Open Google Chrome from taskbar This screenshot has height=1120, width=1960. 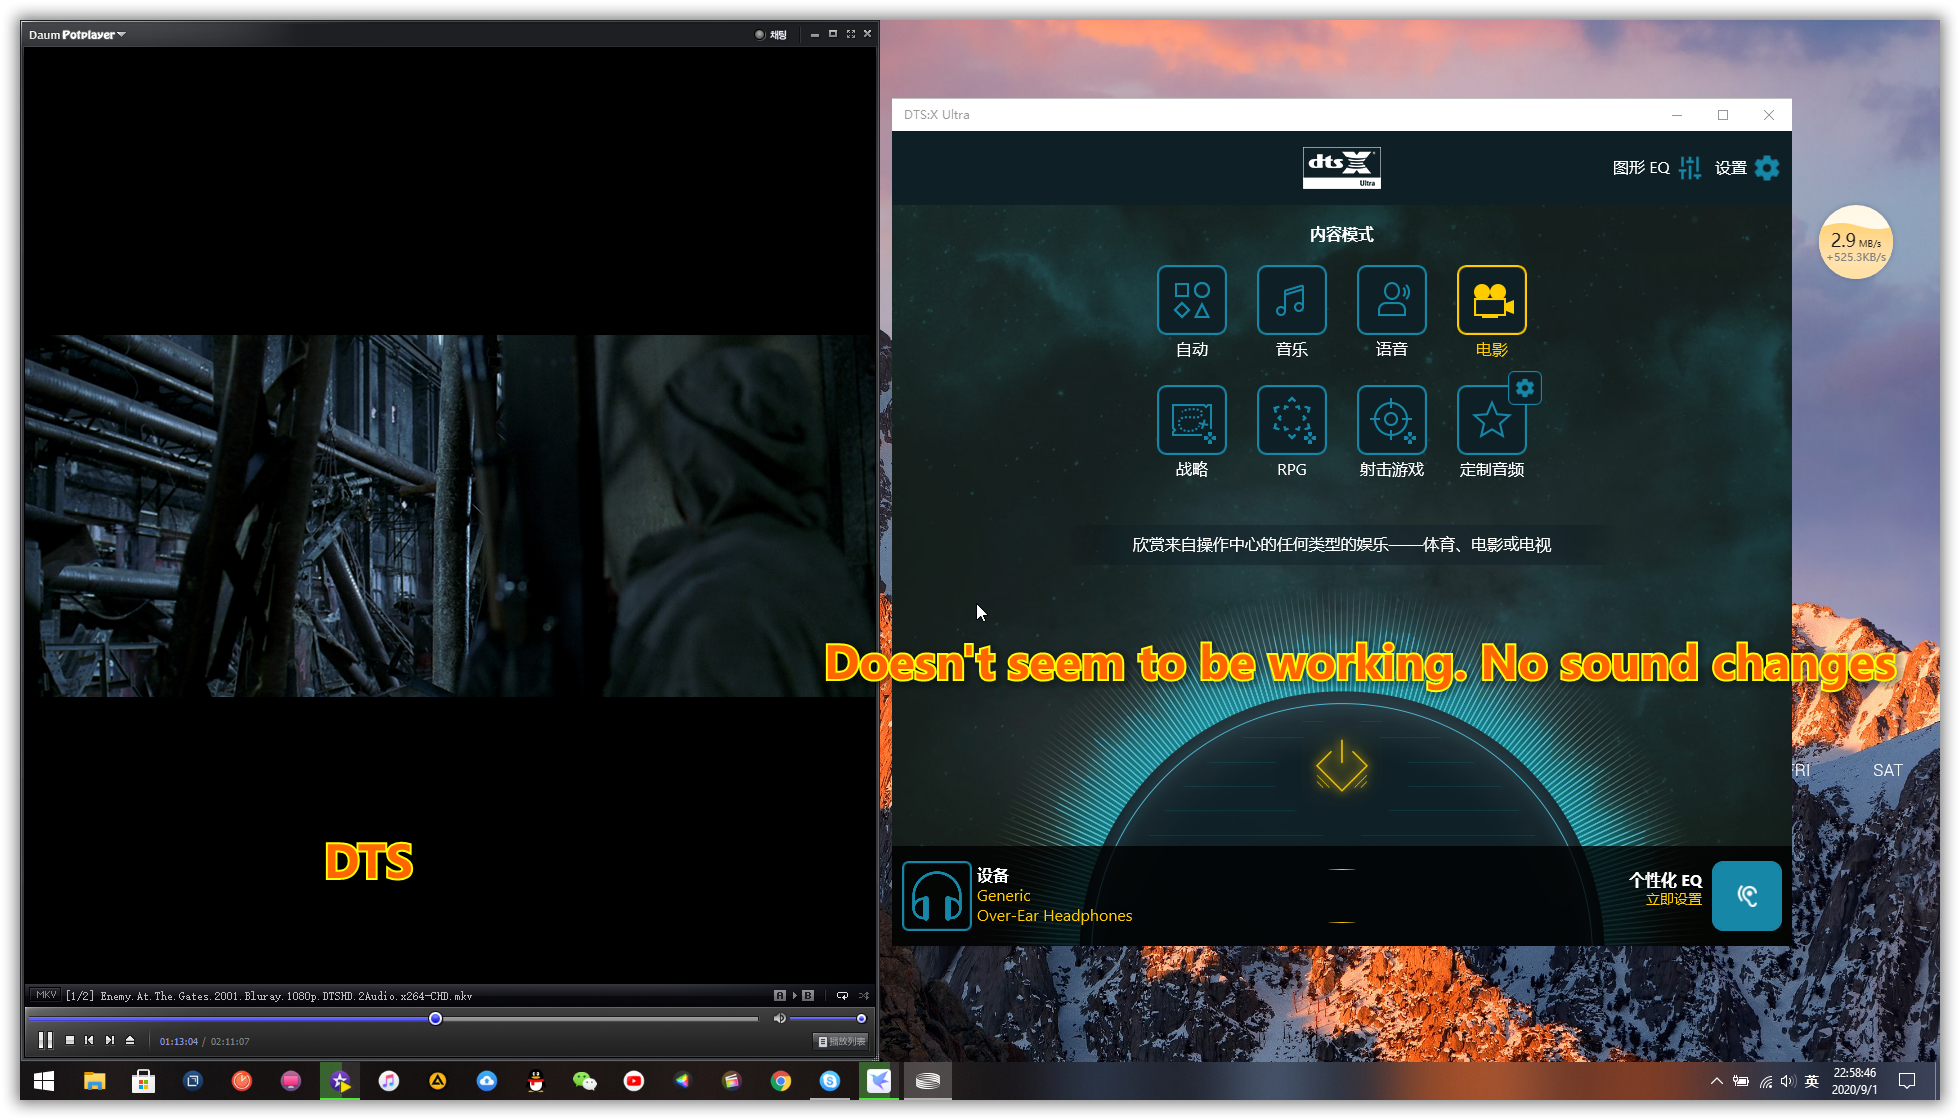point(781,1081)
